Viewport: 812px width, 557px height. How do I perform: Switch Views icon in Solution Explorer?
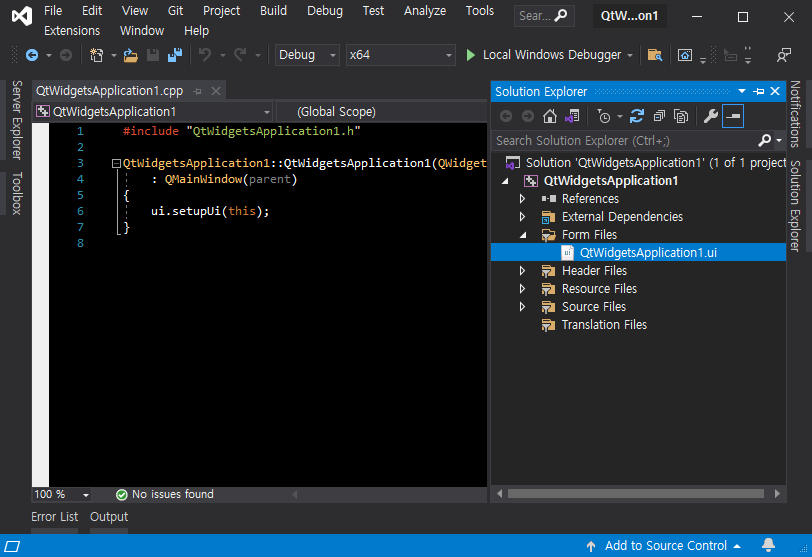coord(572,116)
